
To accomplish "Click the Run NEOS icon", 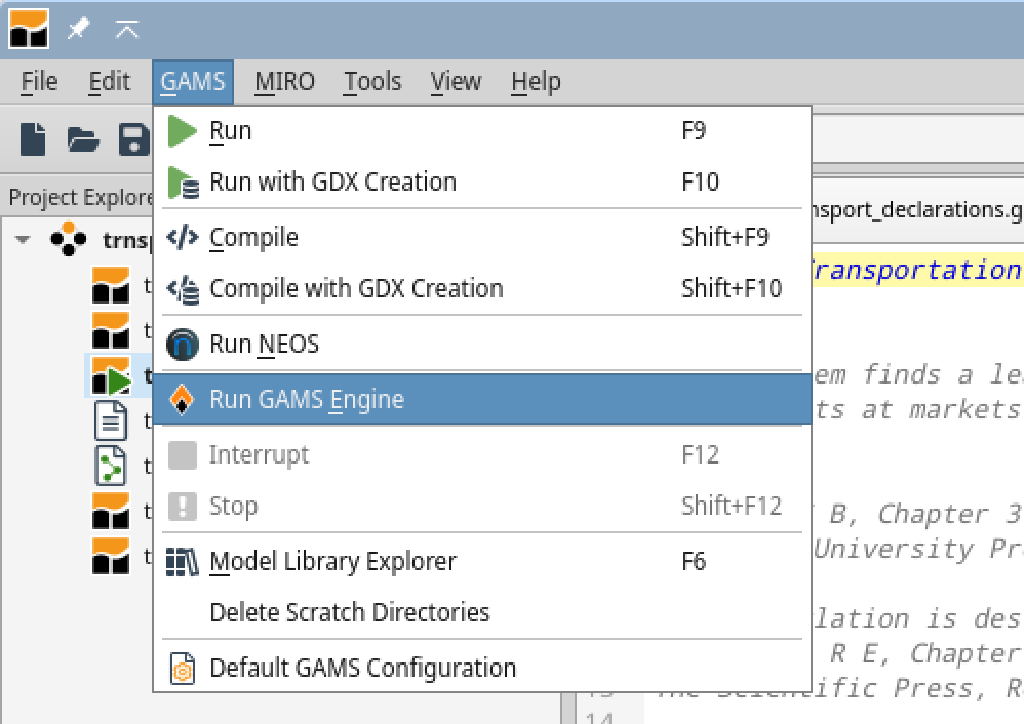I will tap(182, 344).
